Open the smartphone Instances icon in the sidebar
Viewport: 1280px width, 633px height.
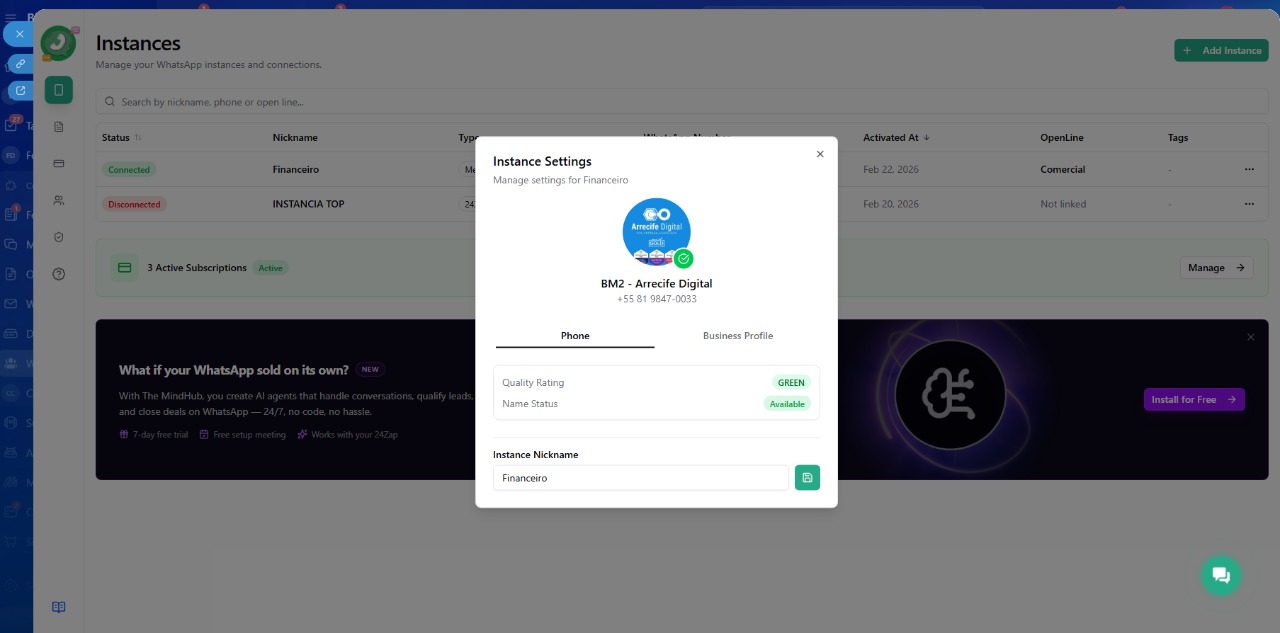pos(59,90)
